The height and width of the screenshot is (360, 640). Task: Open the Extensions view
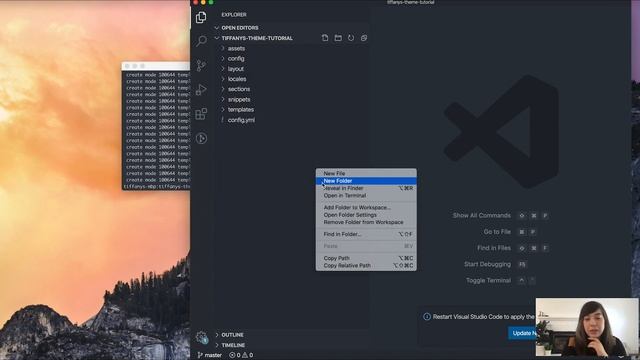tap(201, 114)
